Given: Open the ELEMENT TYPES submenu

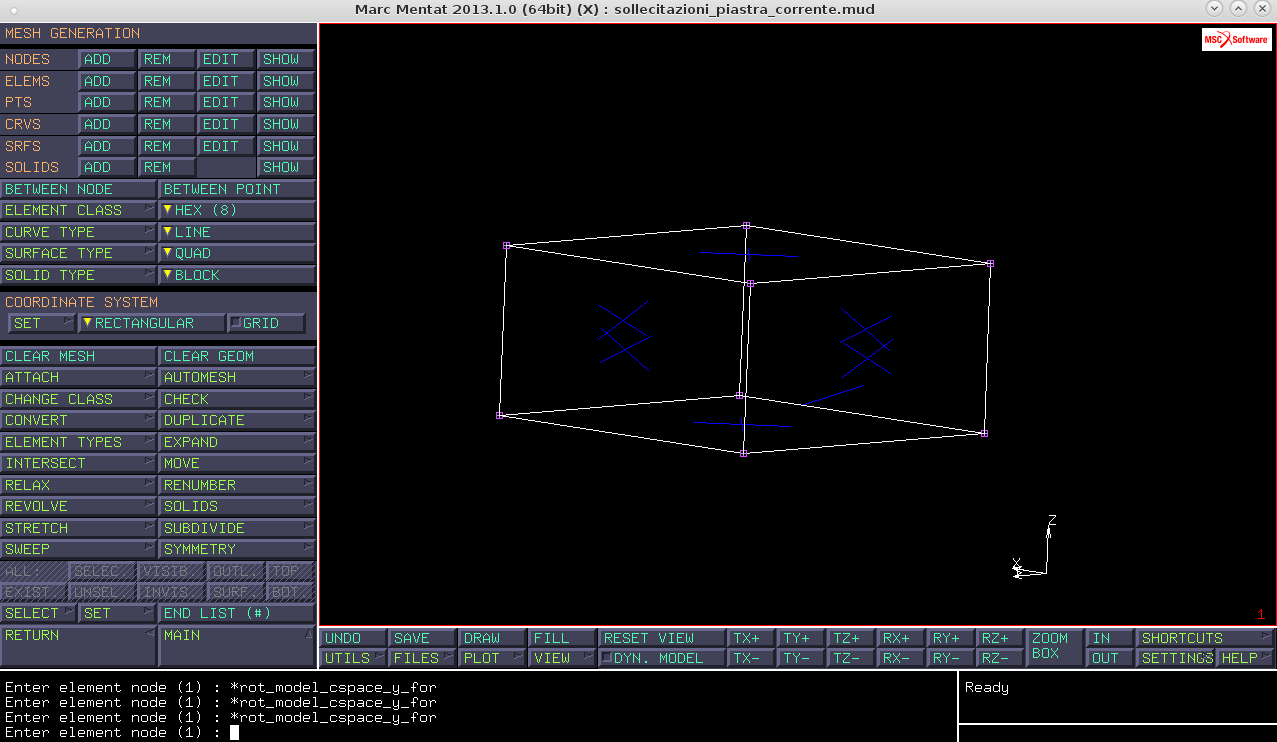Looking at the screenshot, I should click(79, 442).
